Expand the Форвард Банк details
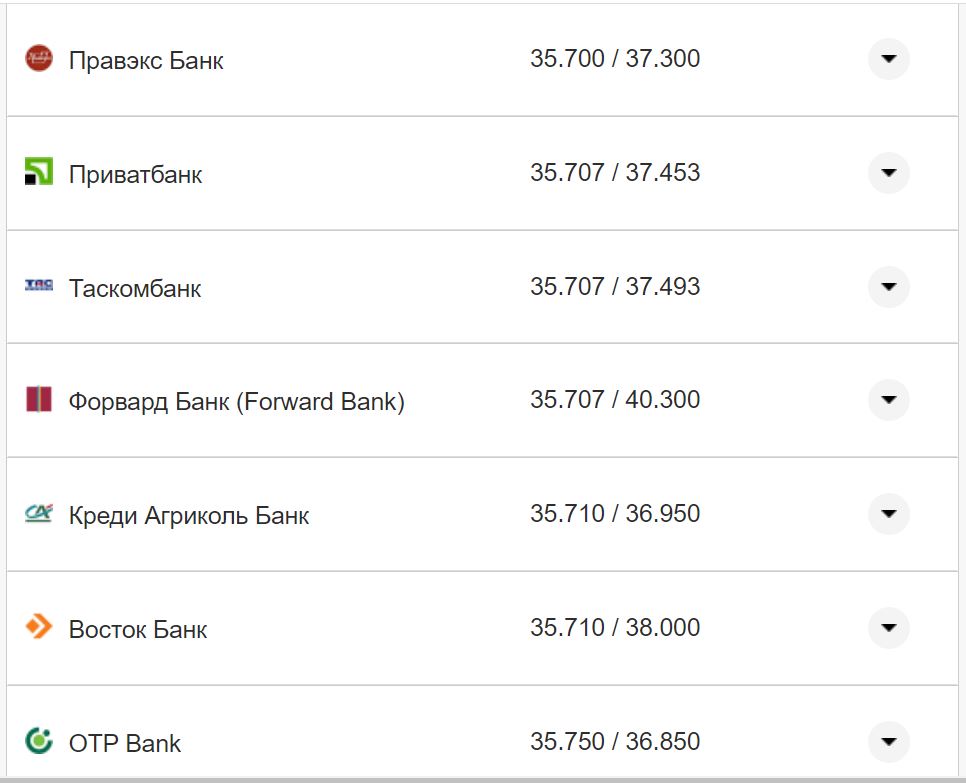966x783 pixels. (x=888, y=400)
